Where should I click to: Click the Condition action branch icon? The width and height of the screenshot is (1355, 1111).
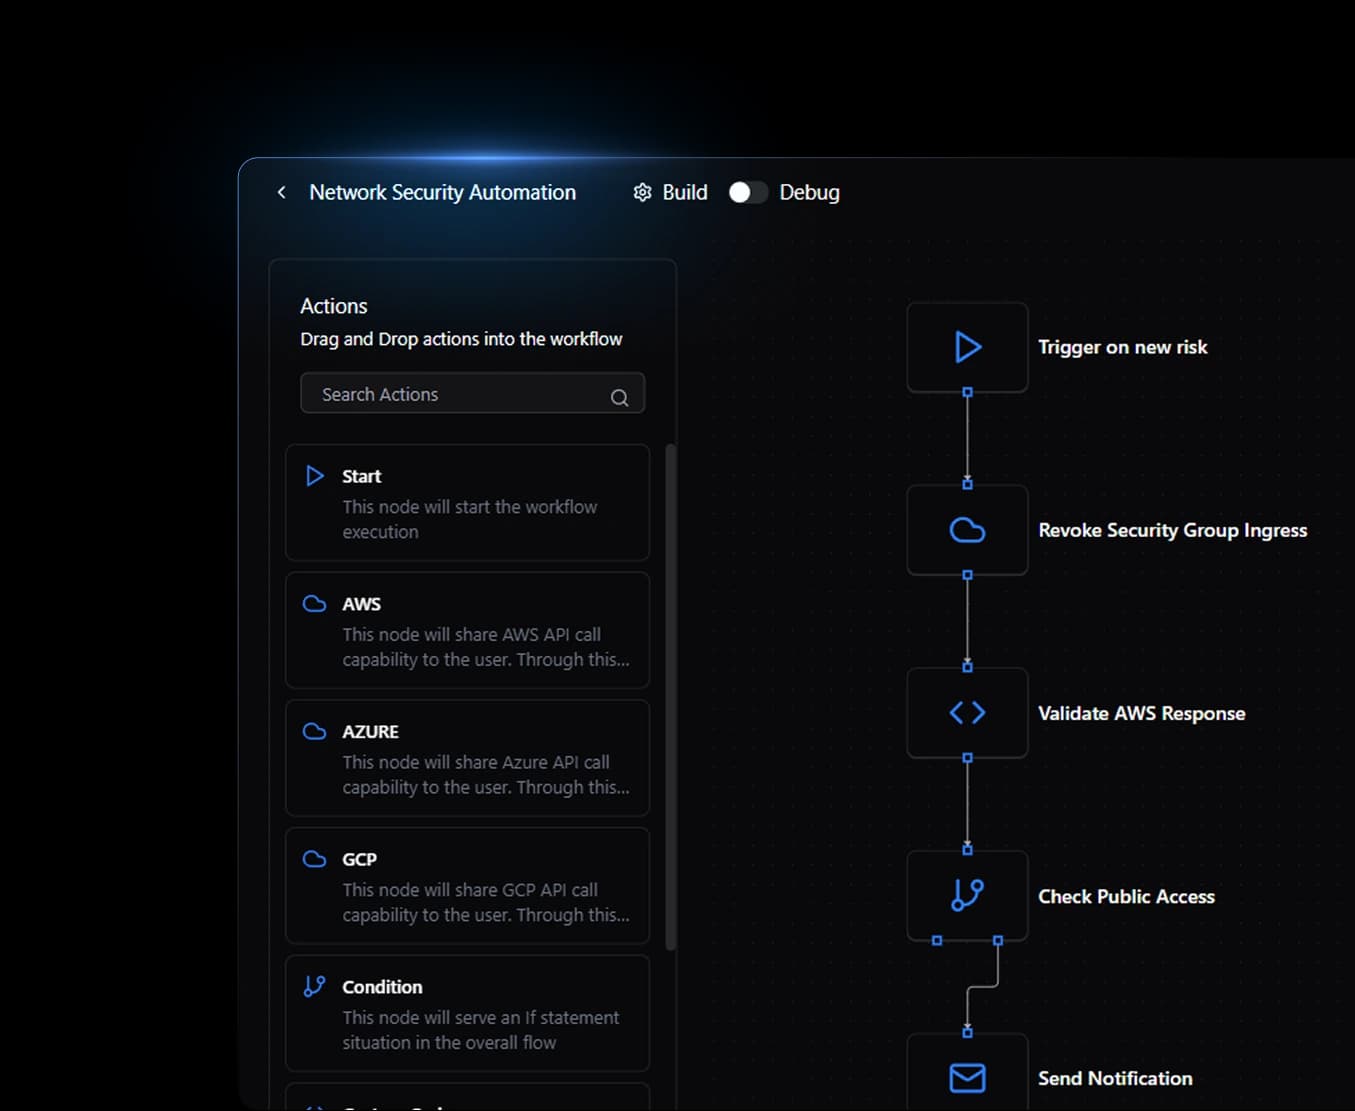tap(315, 986)
